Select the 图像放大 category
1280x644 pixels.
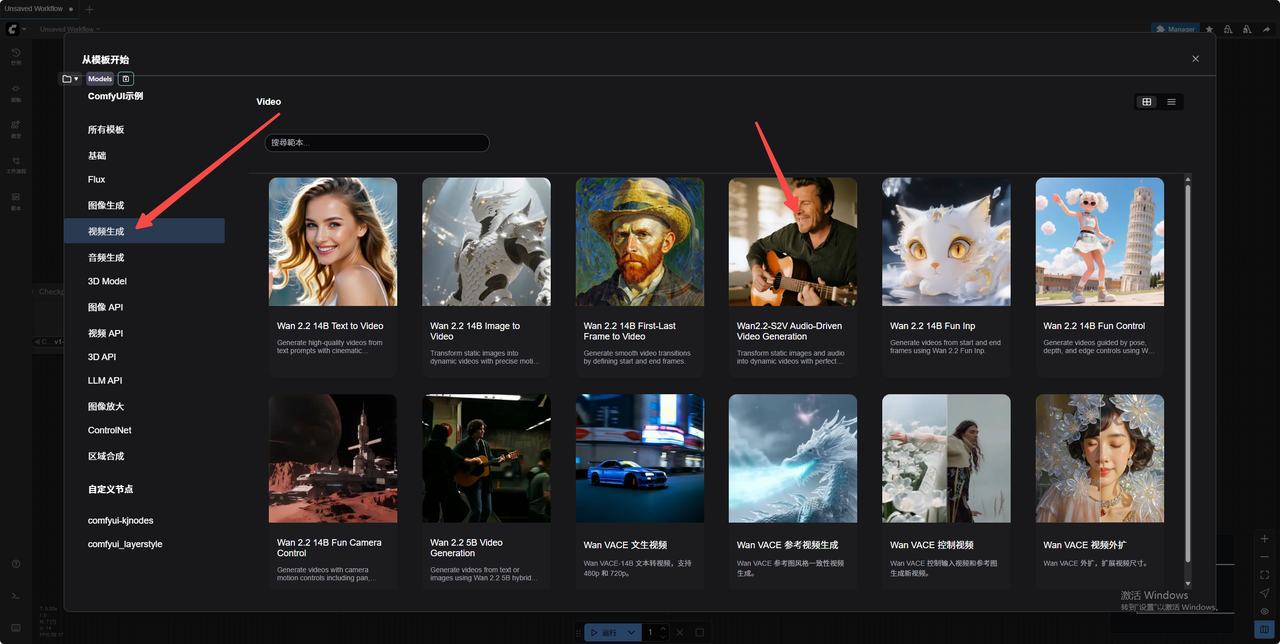point(144,406)
